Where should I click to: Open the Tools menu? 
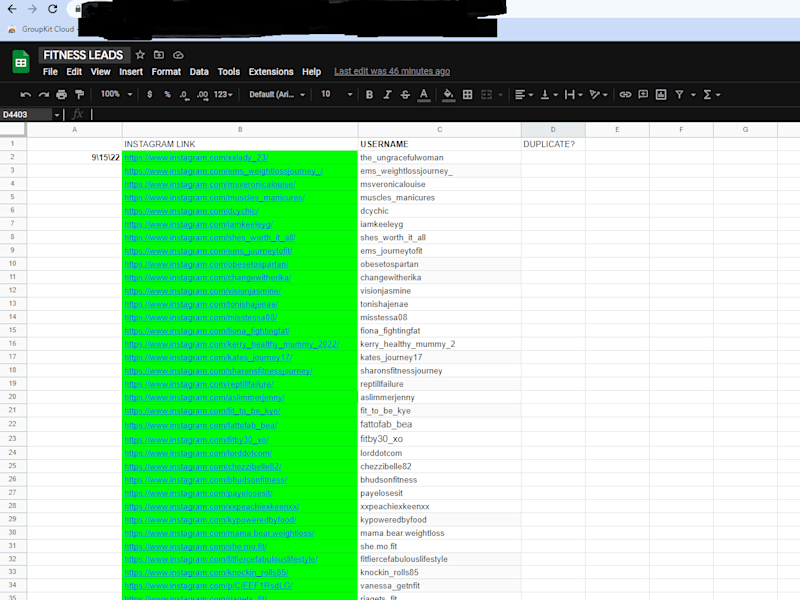click(229, 72)
